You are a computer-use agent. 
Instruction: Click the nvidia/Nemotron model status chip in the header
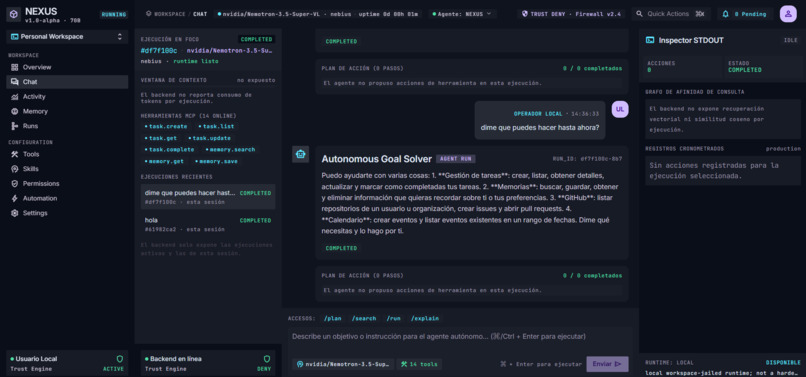tap(319, 14)
